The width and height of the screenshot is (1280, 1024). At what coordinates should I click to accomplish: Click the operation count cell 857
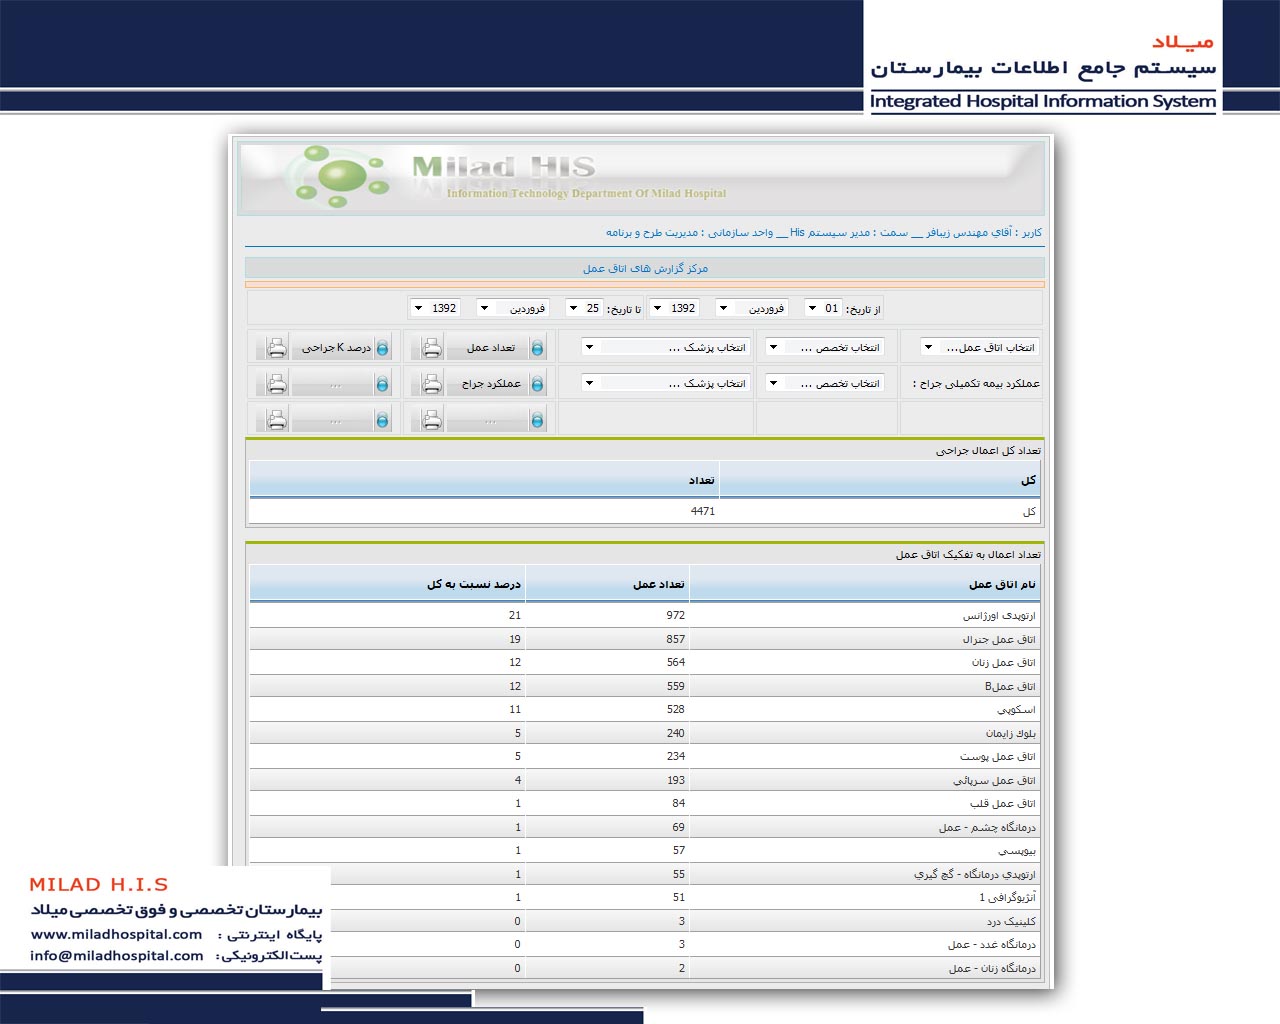[x=676, y=639]
